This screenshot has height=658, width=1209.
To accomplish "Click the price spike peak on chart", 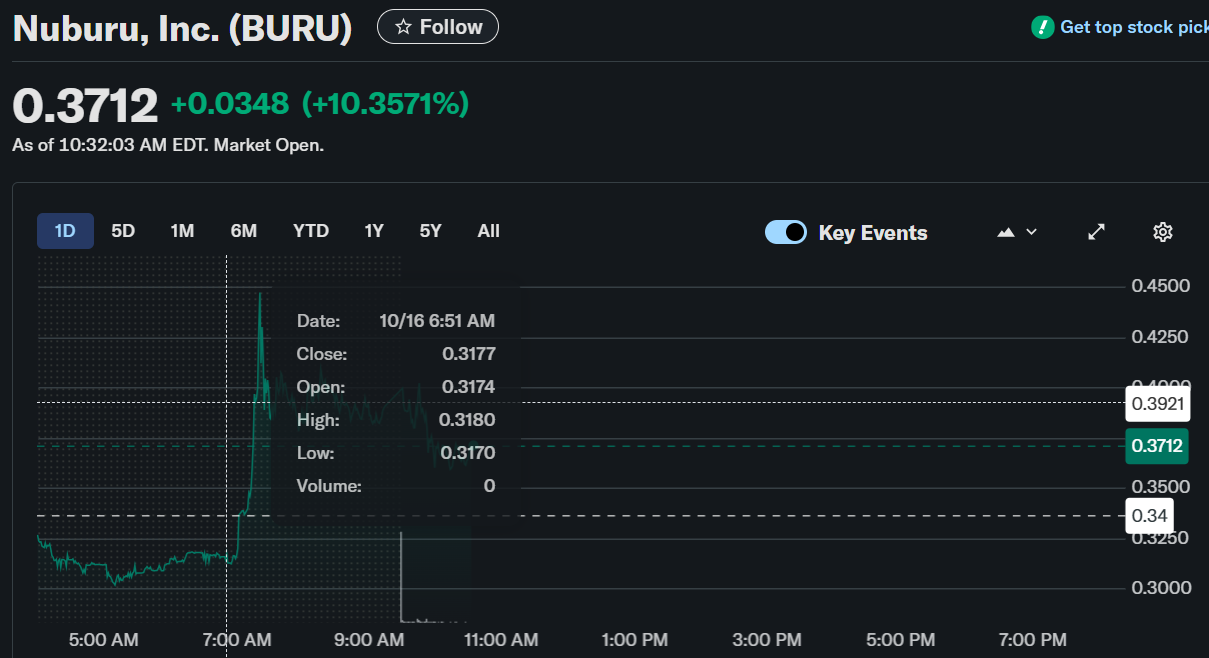I will [x=260, y=294].
